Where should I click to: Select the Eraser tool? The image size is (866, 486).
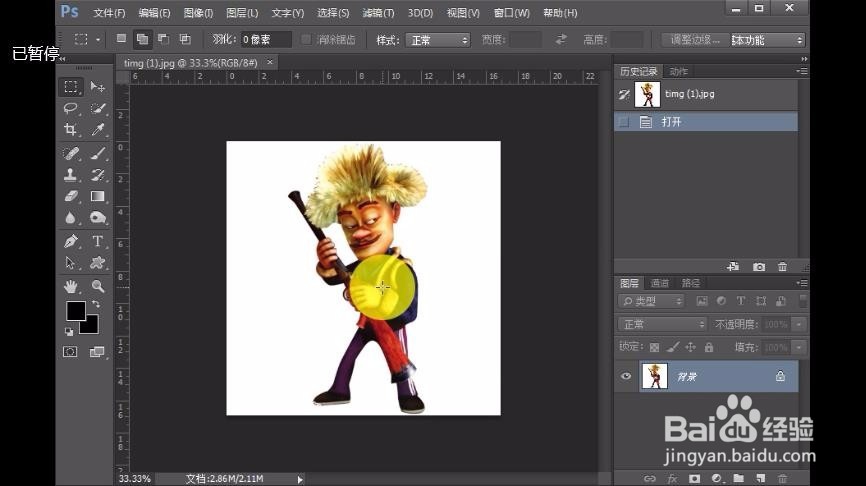(x=70, y=196)
